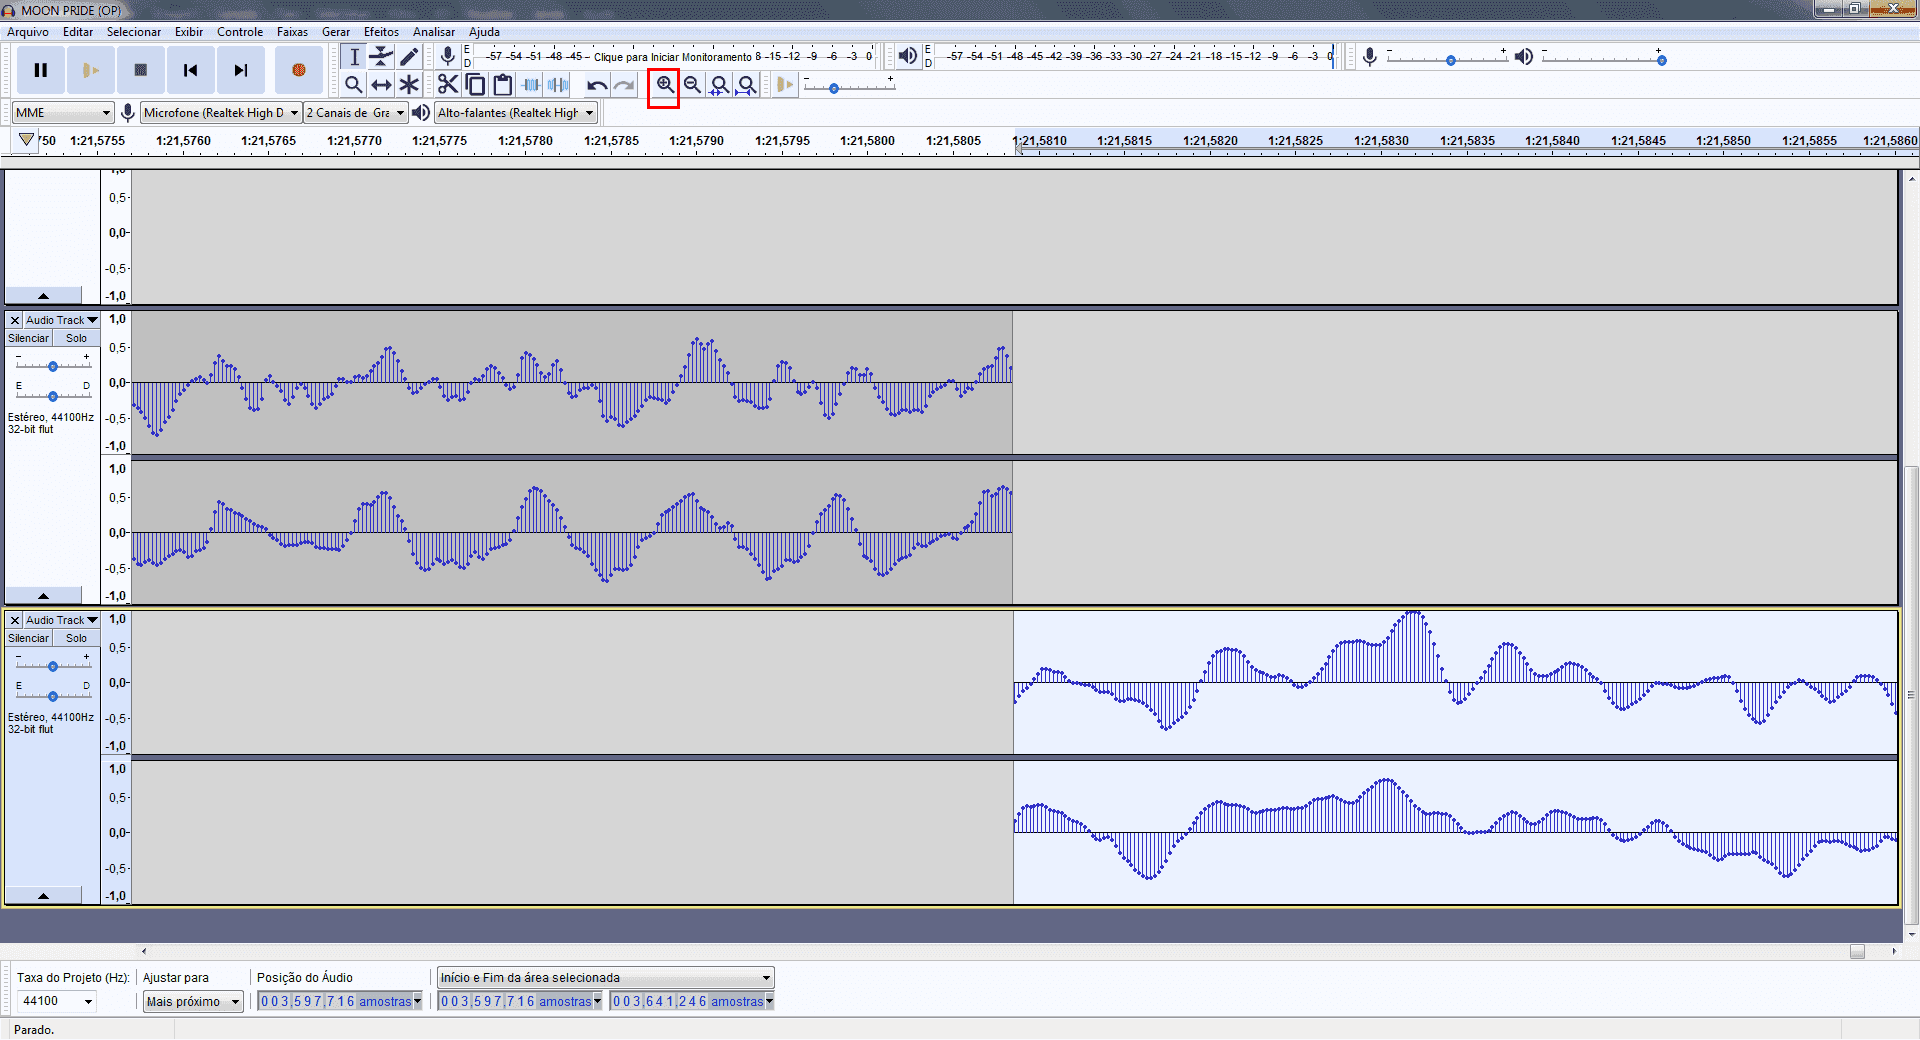Click the Play-at-speed button
Viewport: 1920px width, 1040px height.
click(x=785, y=85)
